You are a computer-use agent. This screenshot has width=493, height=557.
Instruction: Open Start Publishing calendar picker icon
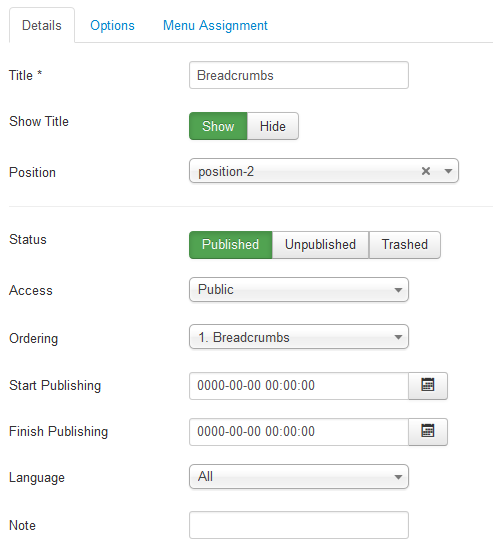[x=428, y=386]
